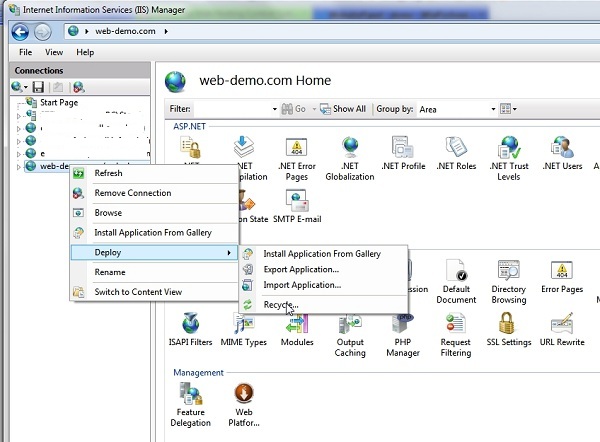
Task: Open the URL Rewrite feature
Action: click(562, 330)
